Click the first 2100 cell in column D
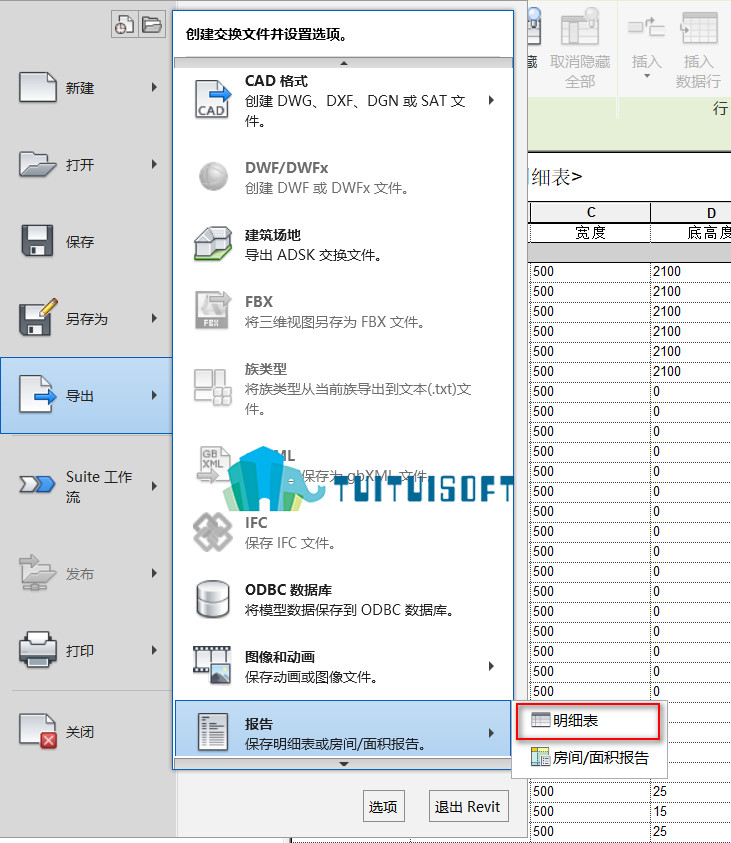Screen dimensions: 731x843 (691, 272)
